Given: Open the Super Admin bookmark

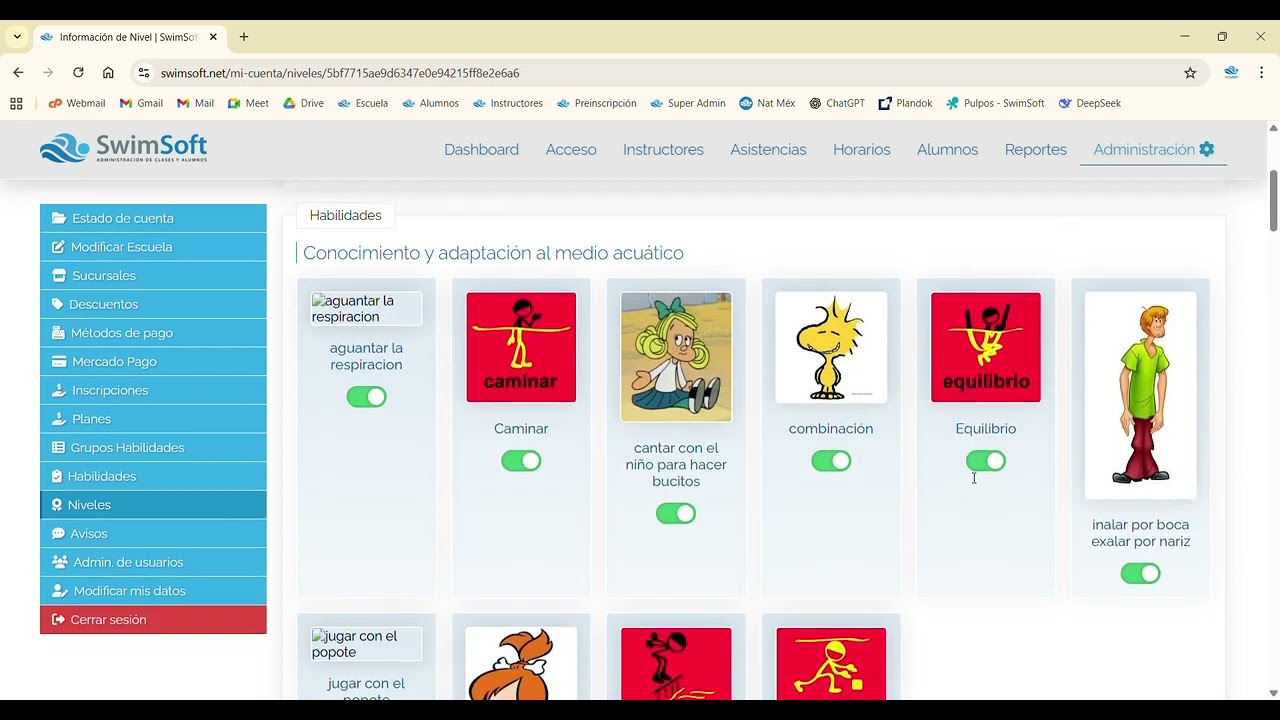Looking at the screenshot, I should pyautogui.click(x=687, y=103).
